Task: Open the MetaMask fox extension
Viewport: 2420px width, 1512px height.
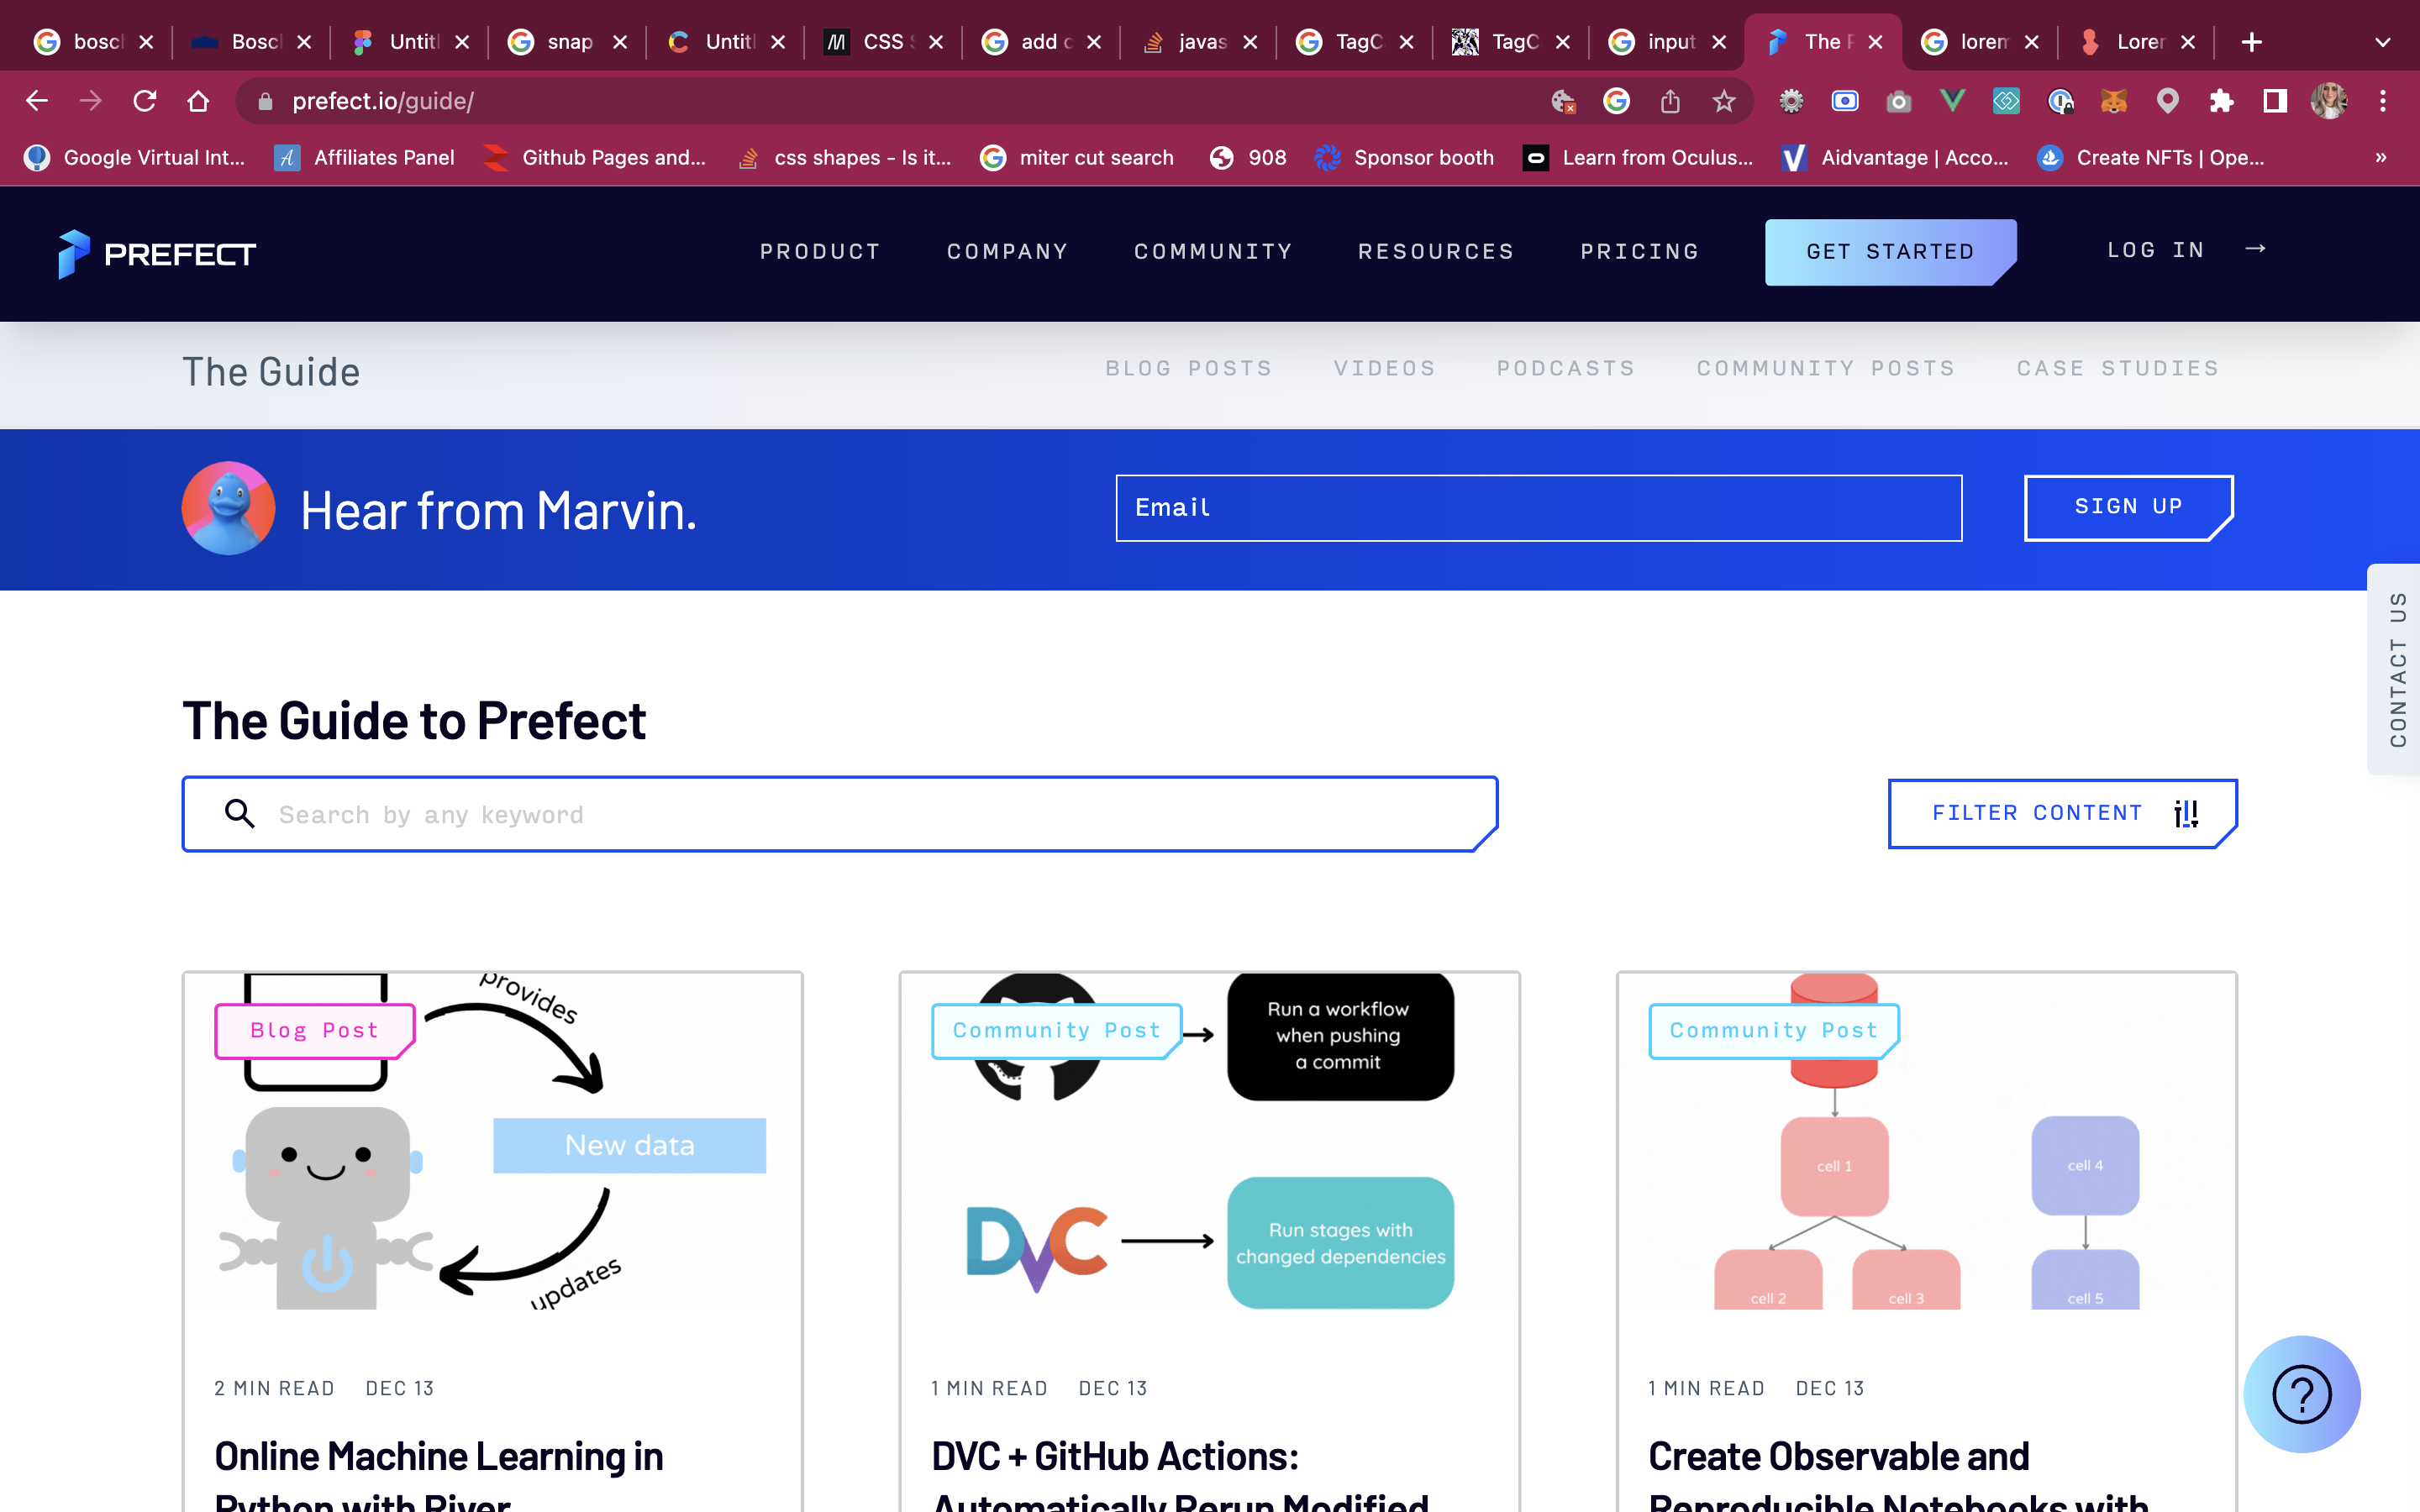Action: click(x=2113, y=101)
